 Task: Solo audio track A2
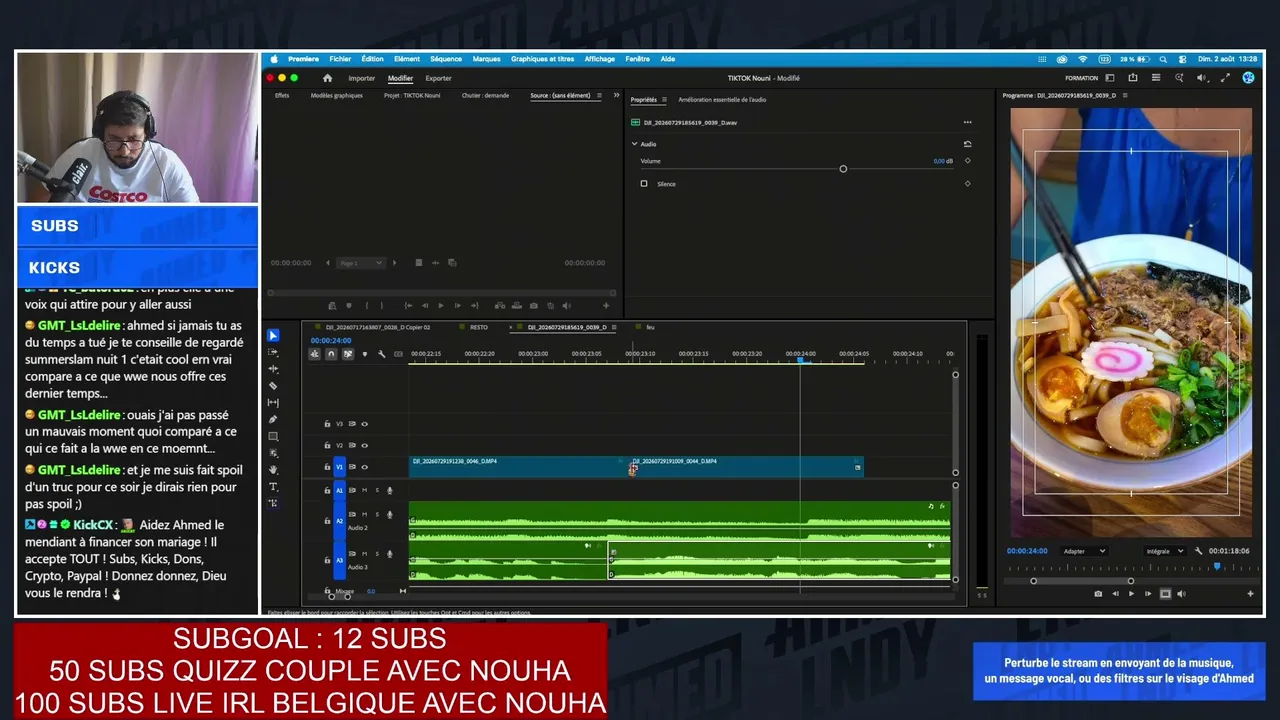[377, 514]
